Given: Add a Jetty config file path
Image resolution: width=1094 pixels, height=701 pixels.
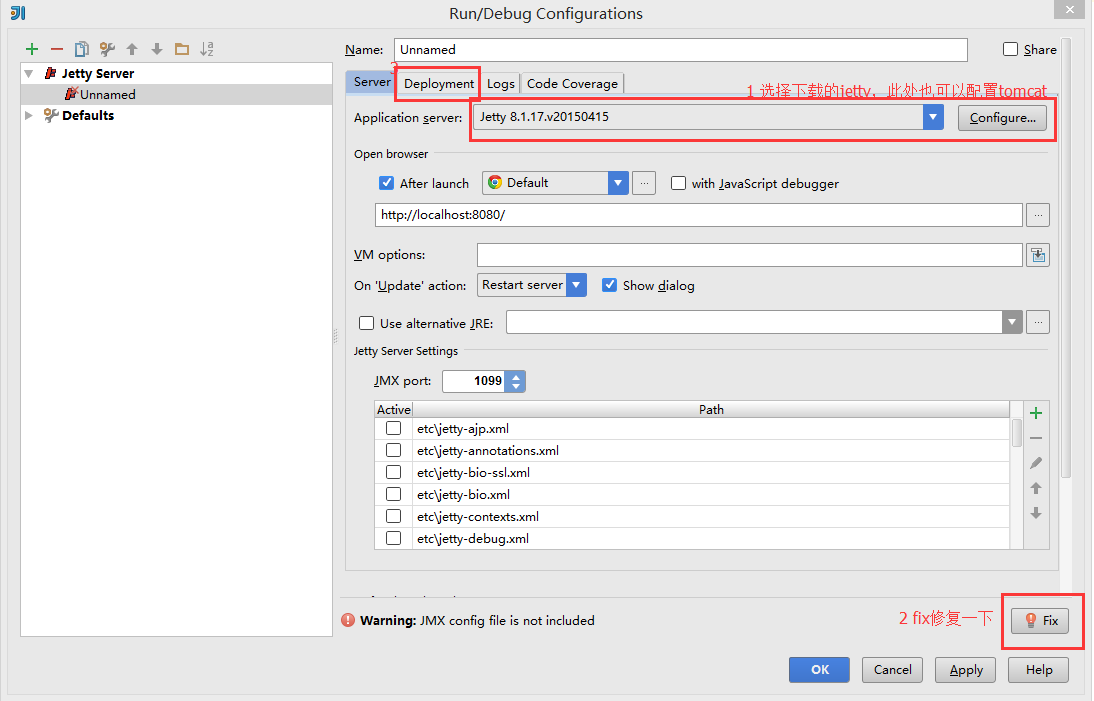Looking at the screenshot, I should click(1036, 413).
